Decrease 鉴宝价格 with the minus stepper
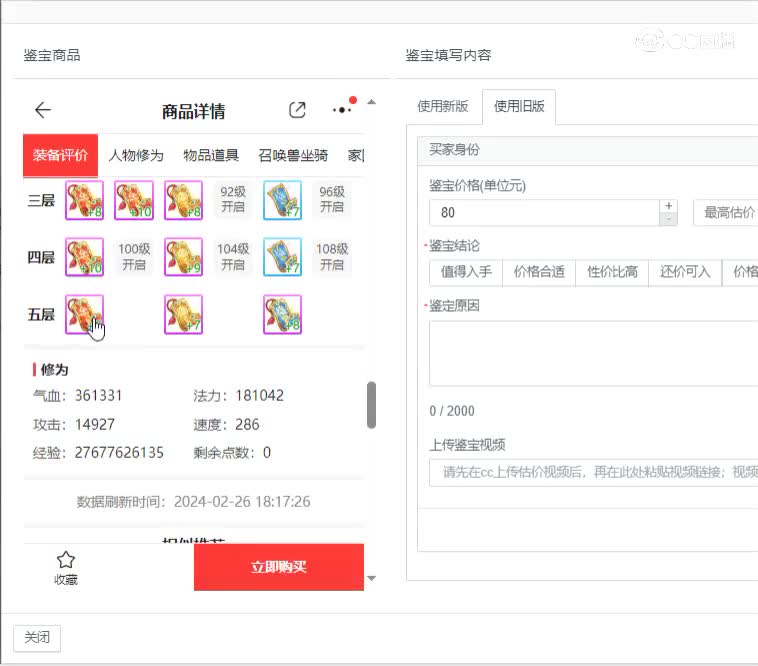 point(669,219)
